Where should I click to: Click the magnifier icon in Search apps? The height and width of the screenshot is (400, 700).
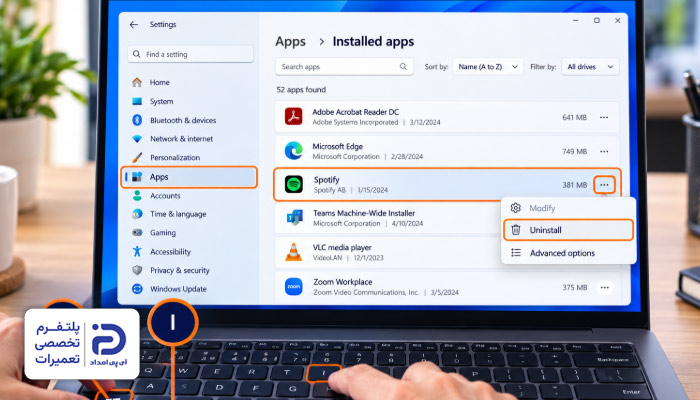[403, 67]
